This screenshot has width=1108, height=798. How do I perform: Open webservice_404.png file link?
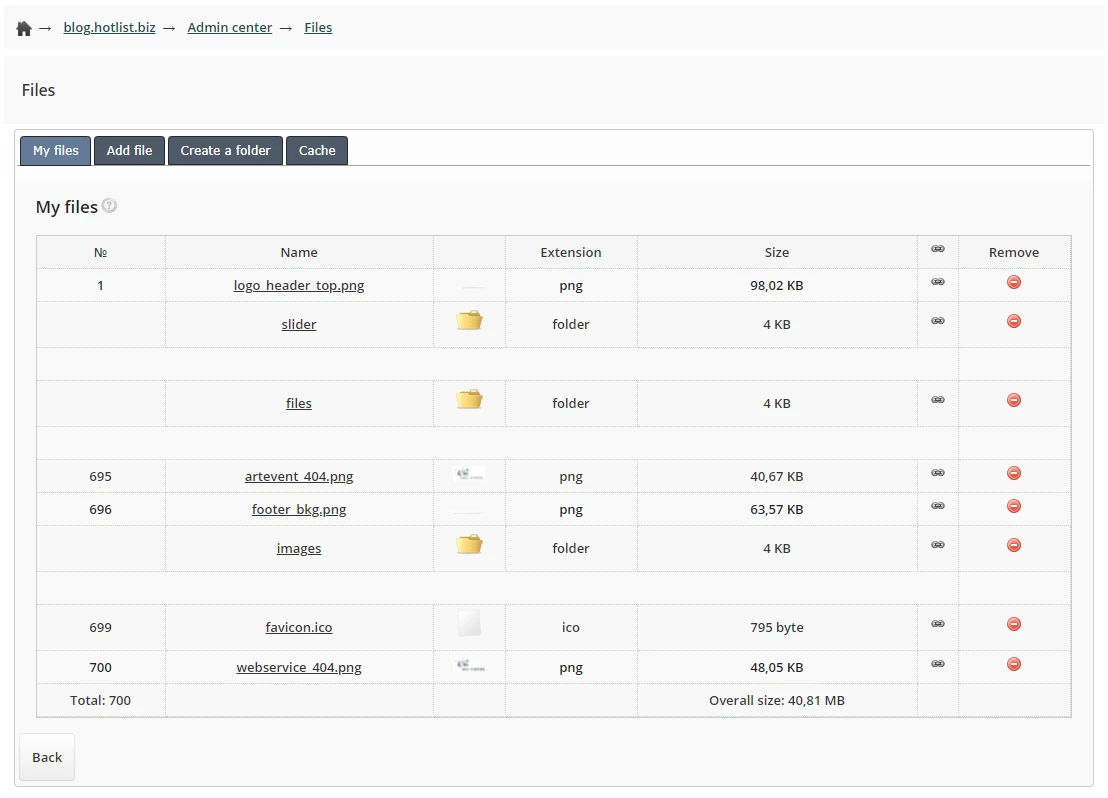(x=299, y=667)
